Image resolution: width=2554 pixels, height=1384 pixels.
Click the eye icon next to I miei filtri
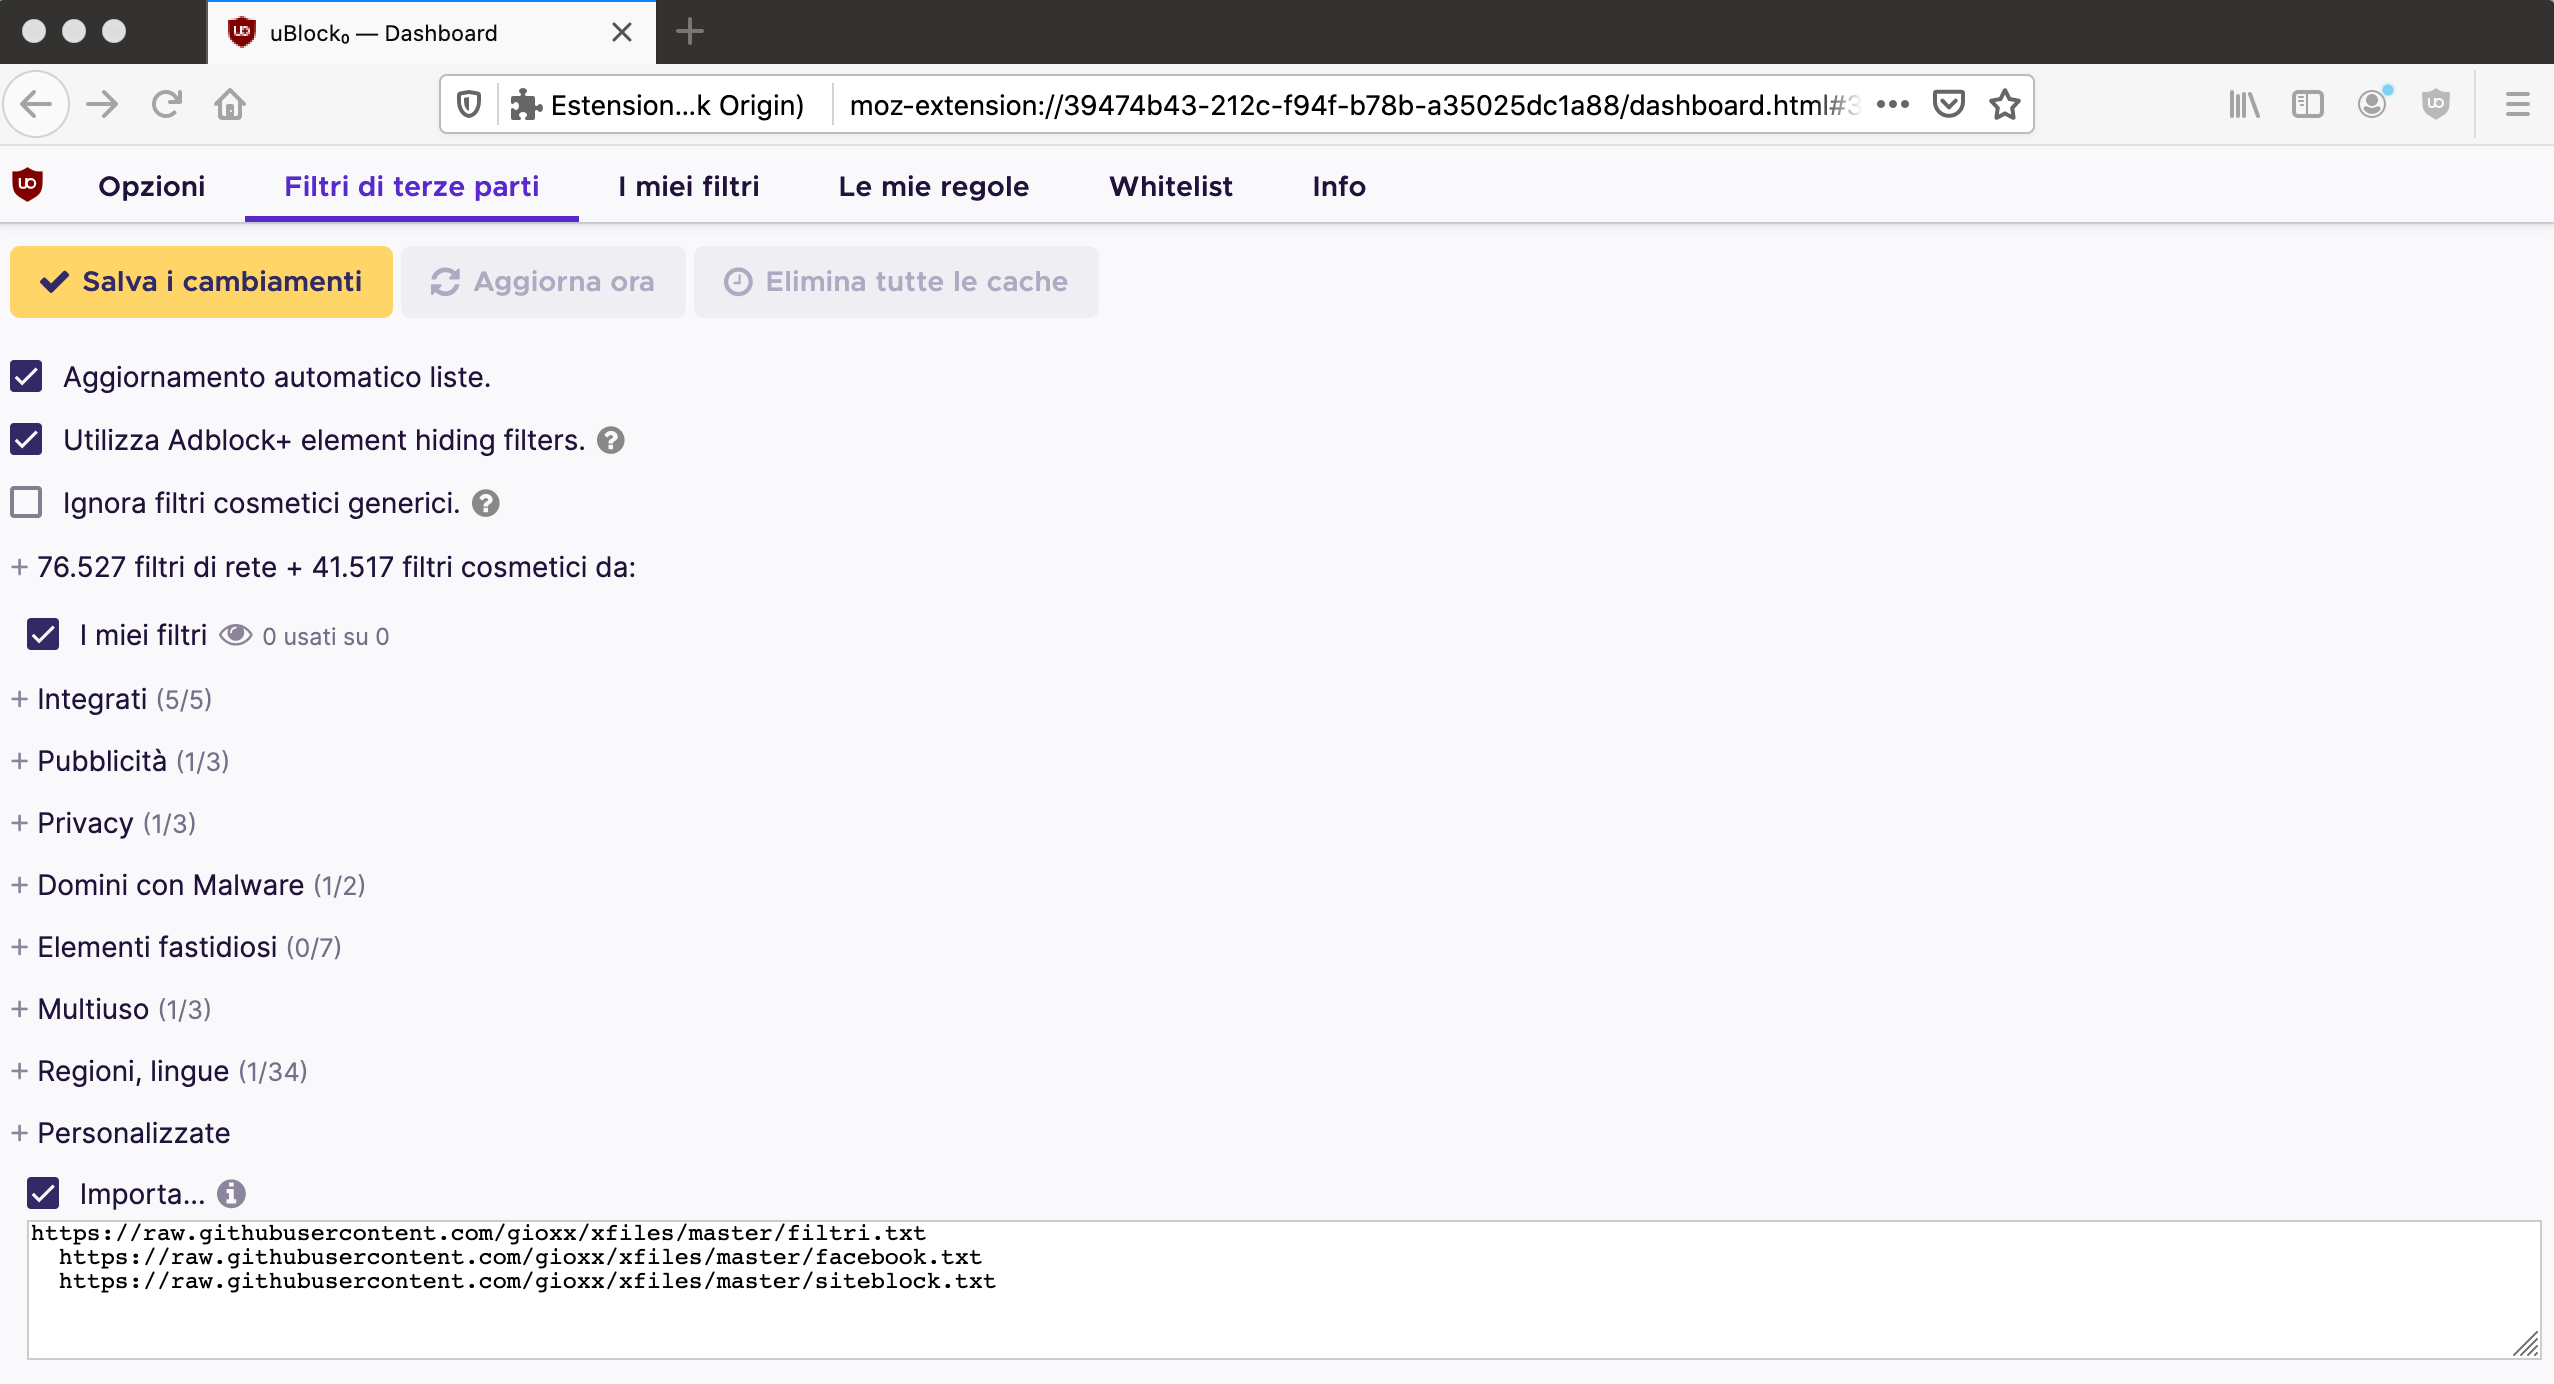click(235, 635)
